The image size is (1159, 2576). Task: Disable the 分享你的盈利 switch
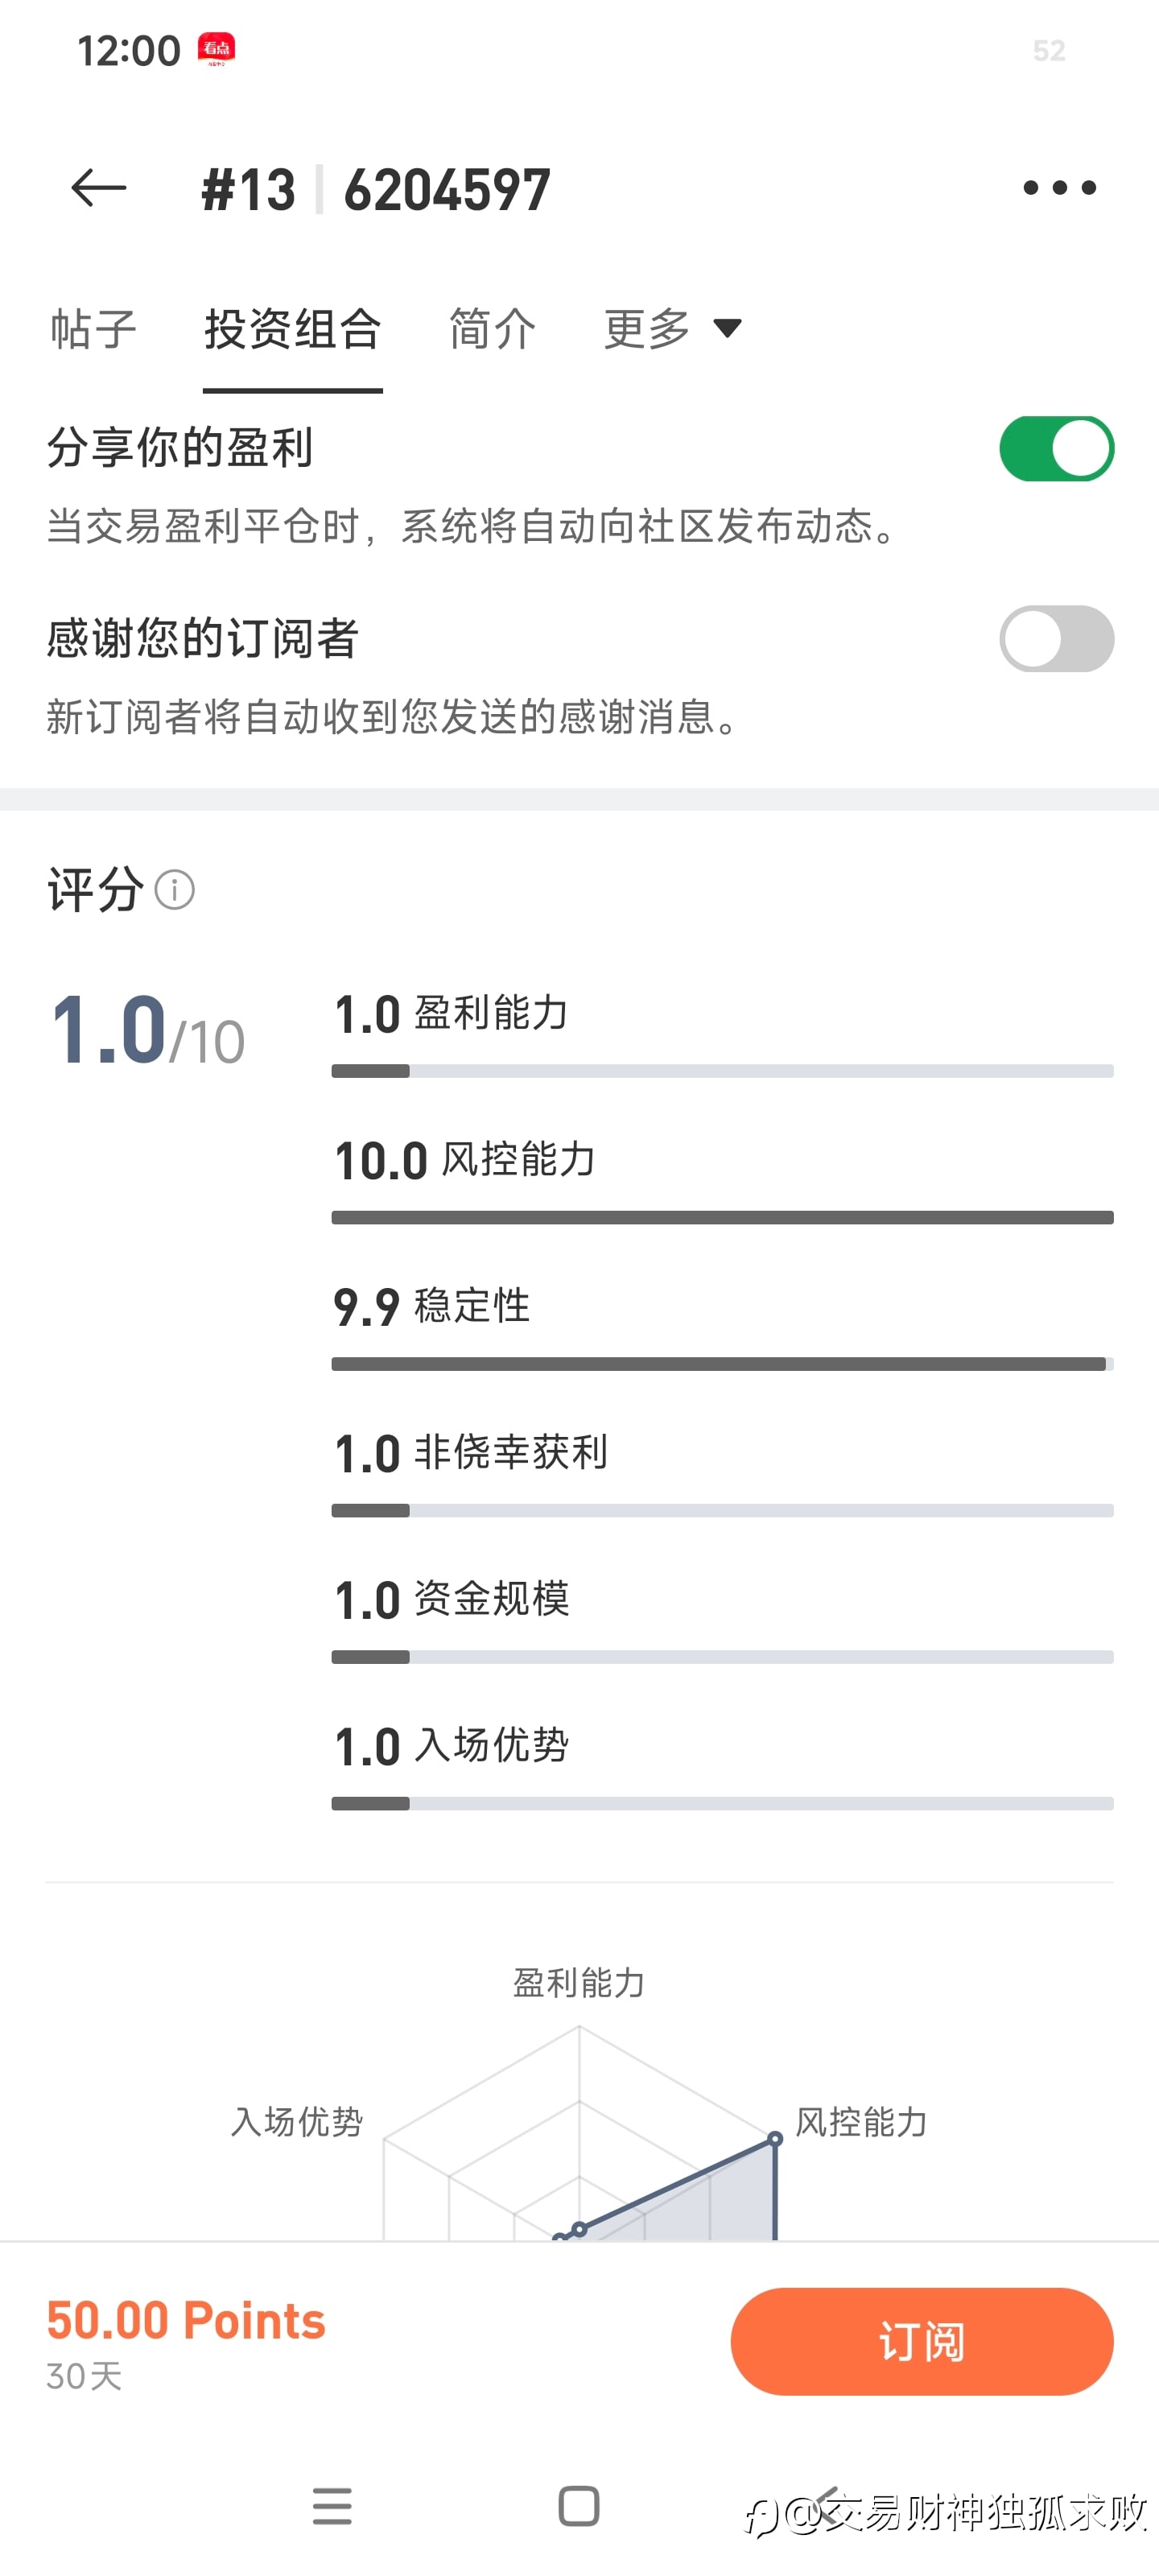[1056, 449]
